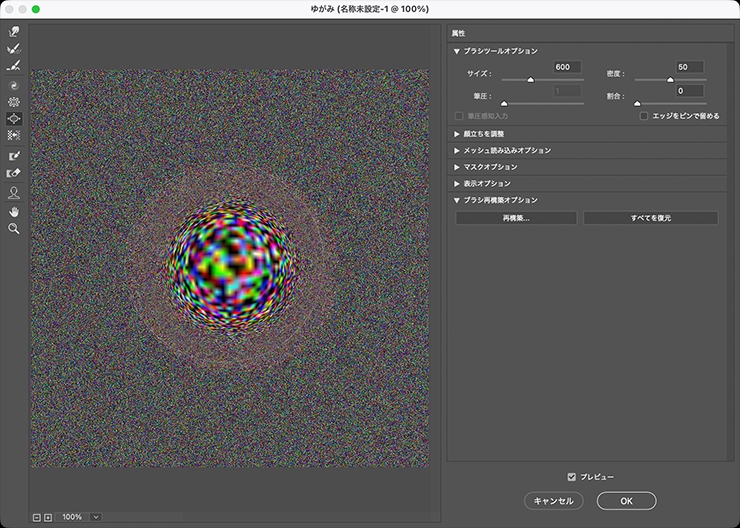Enable エッジをピンで留める checkbox

tap(644, 116)
